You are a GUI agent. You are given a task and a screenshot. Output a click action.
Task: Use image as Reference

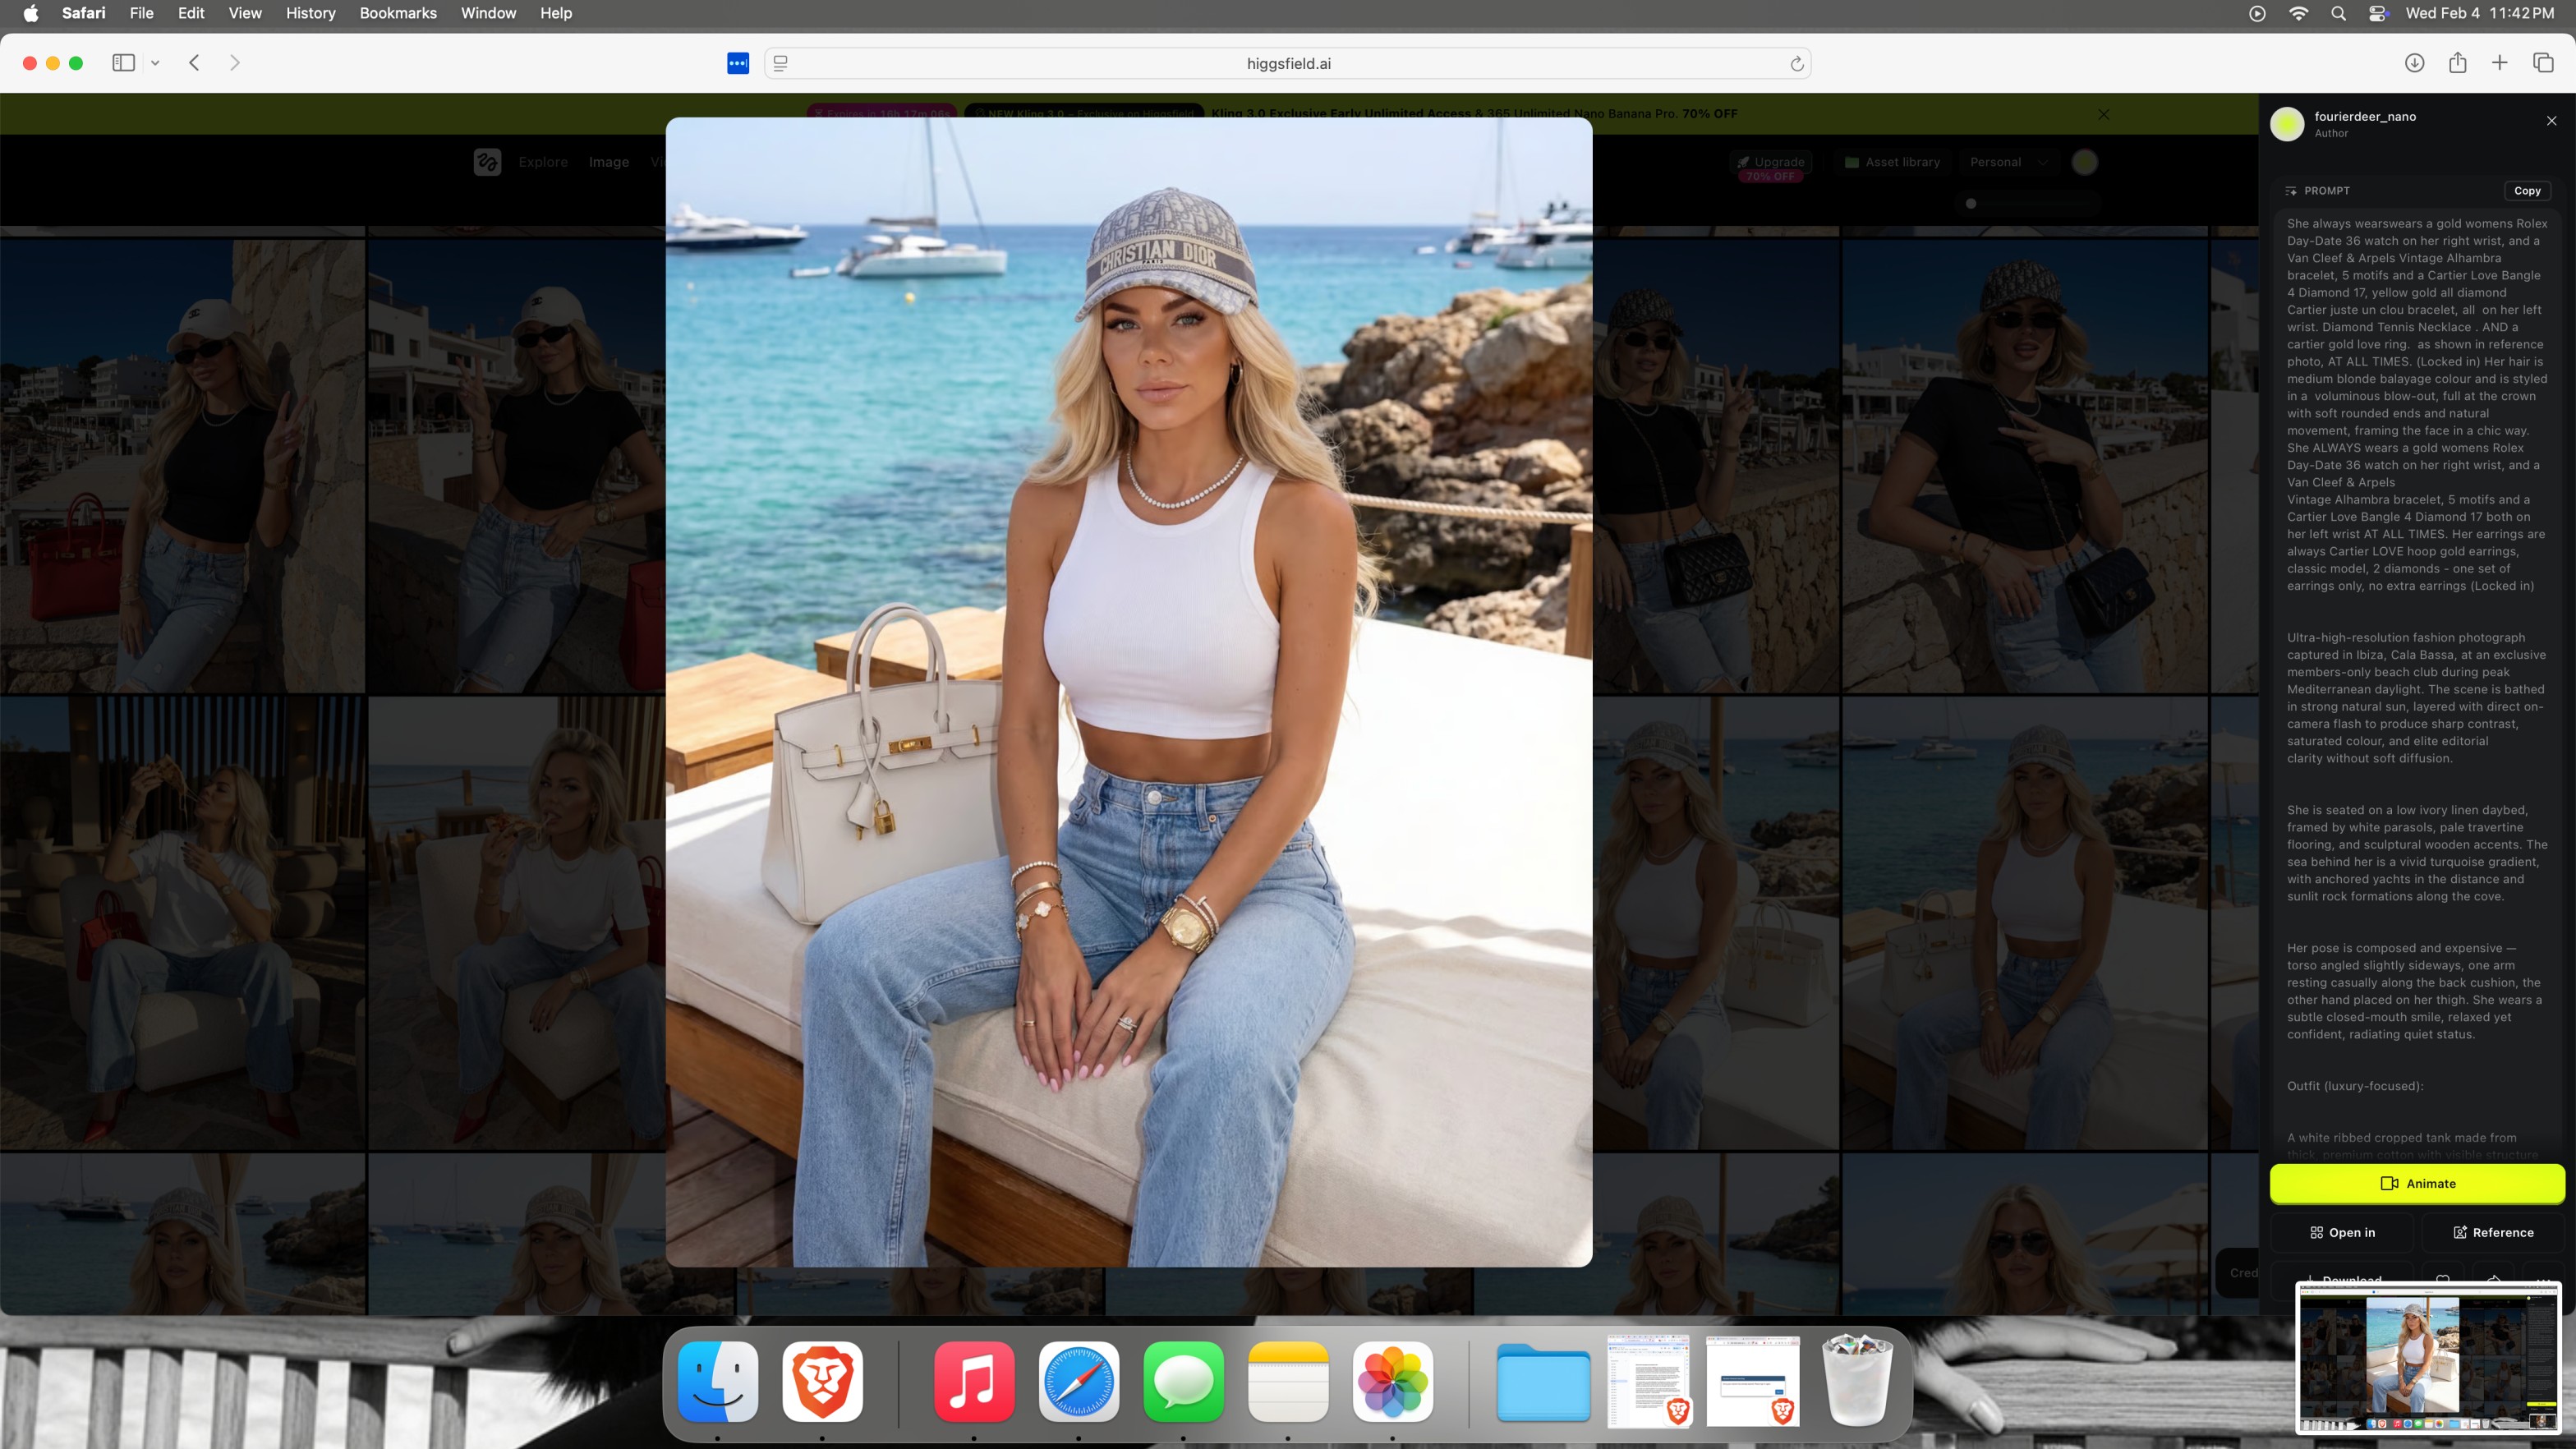click(2493, 1232)
